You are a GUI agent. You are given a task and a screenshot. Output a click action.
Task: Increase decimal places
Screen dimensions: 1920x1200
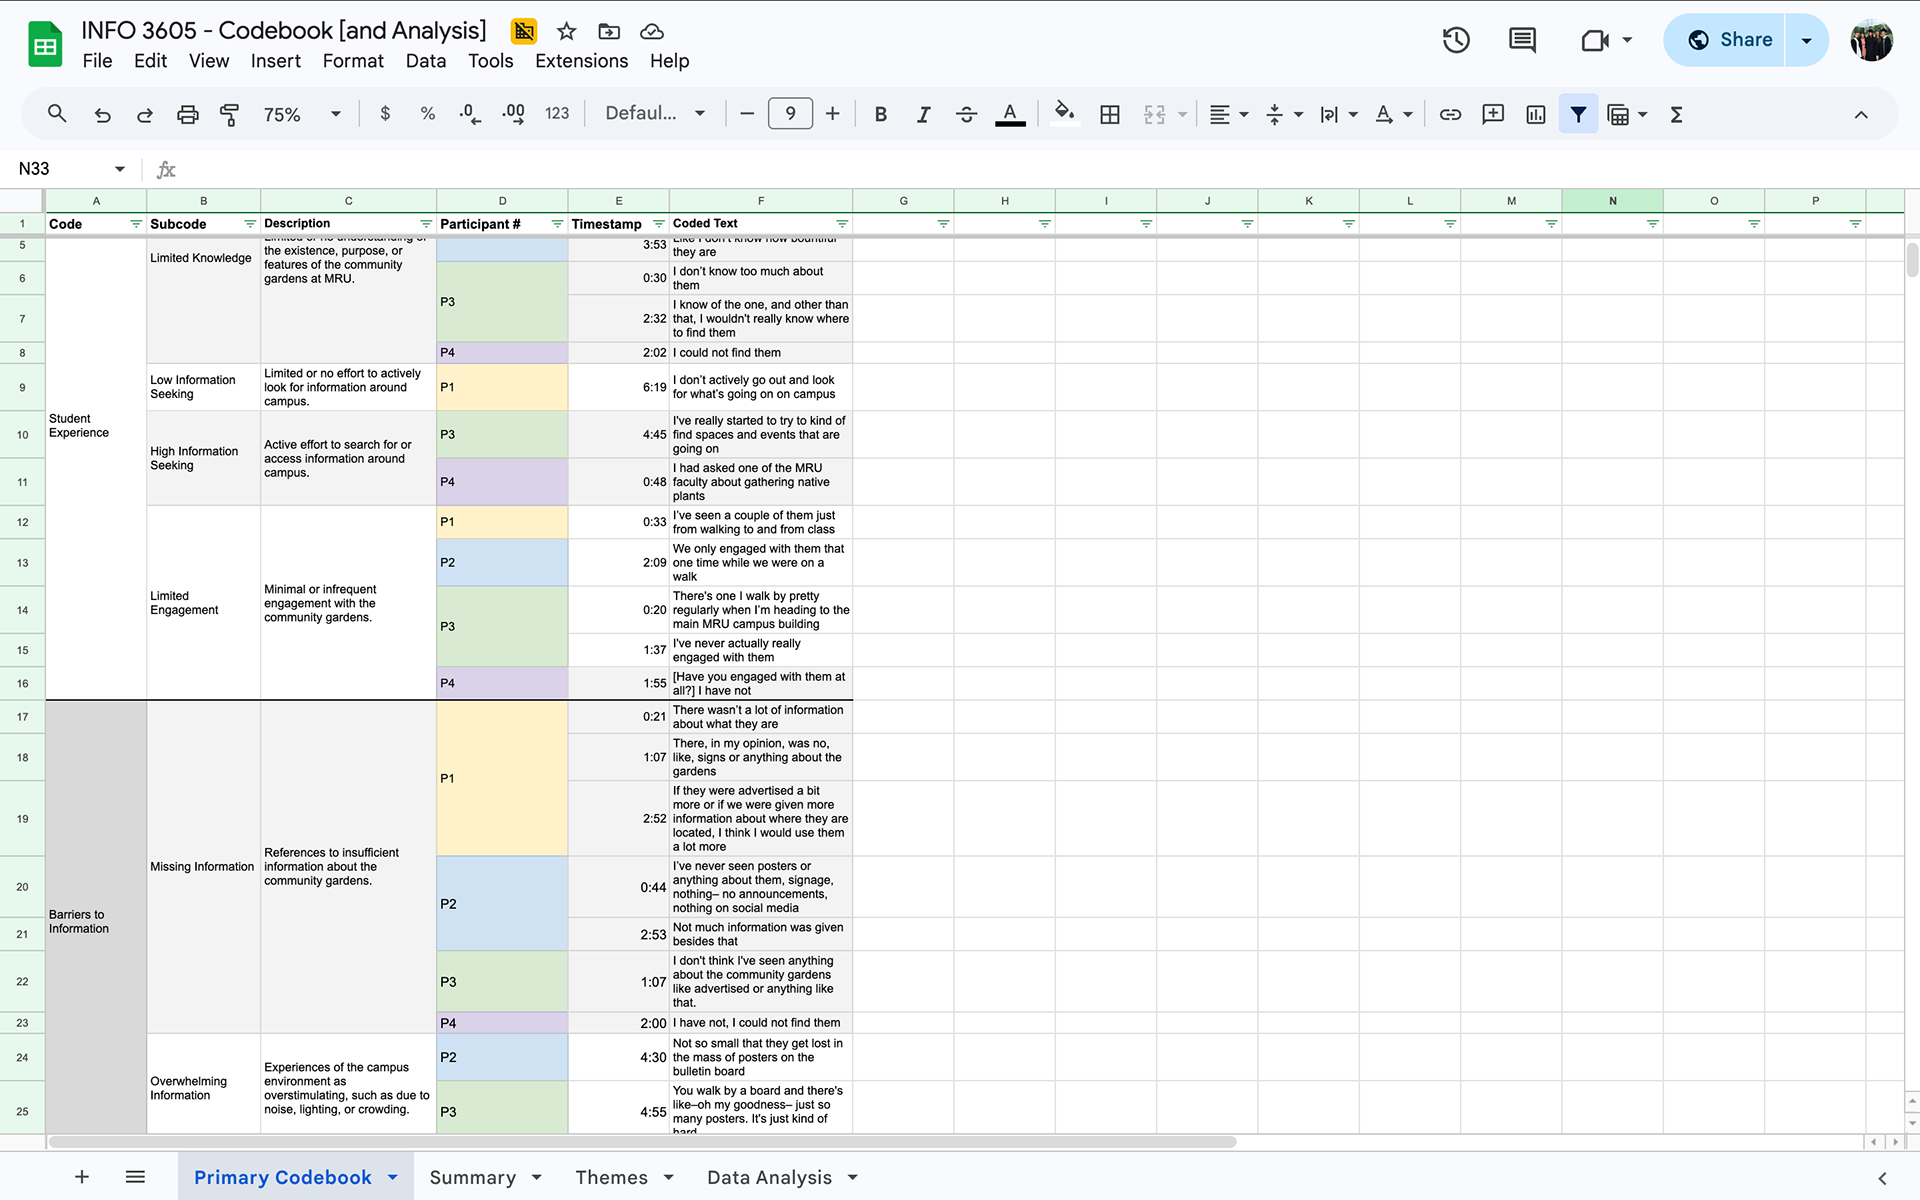click(x=513, y=114)
